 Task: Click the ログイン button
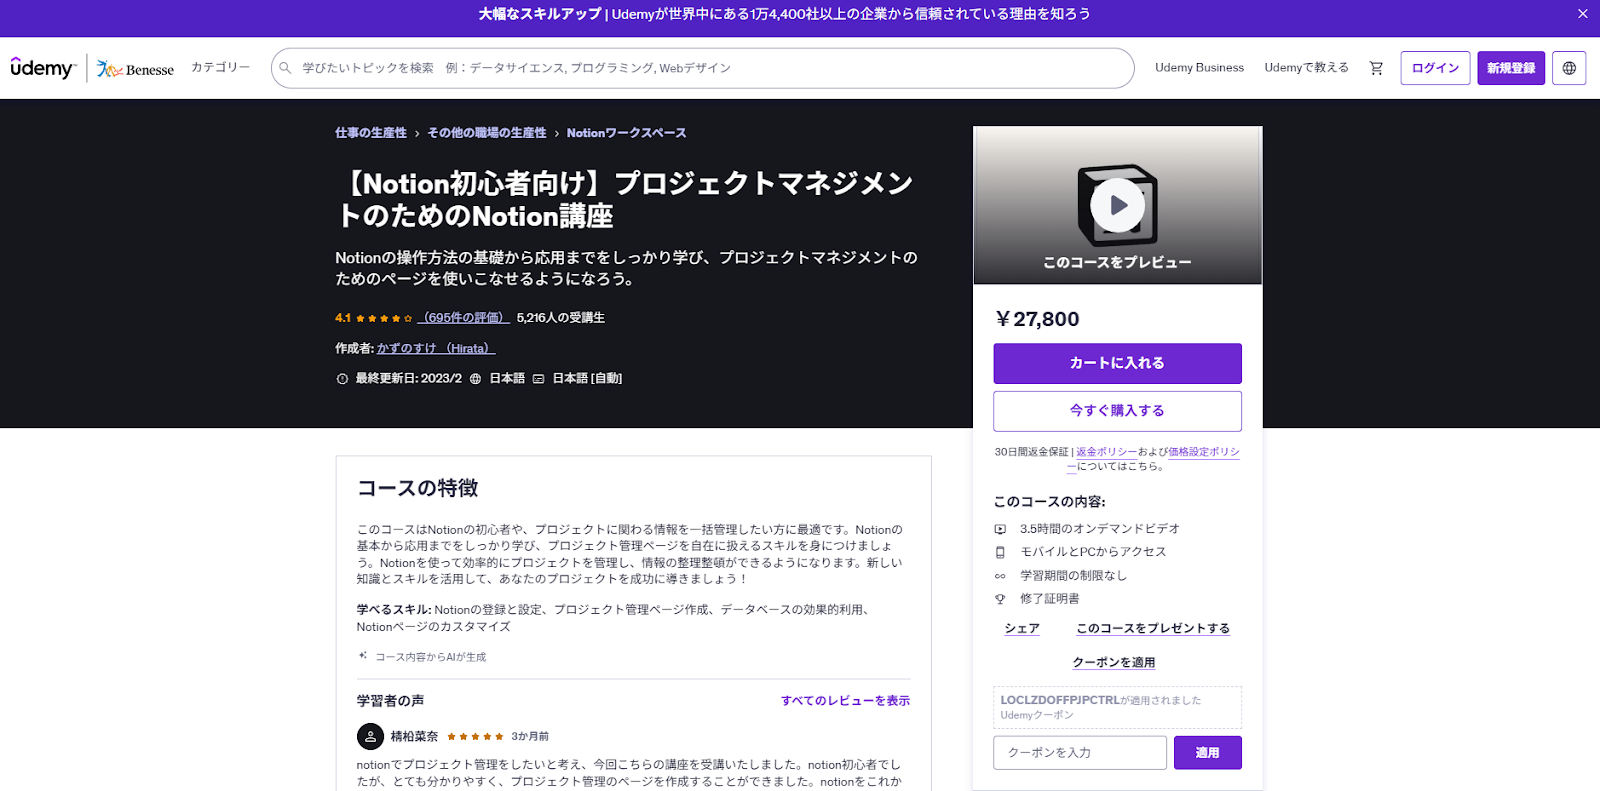click(1435, 68)
